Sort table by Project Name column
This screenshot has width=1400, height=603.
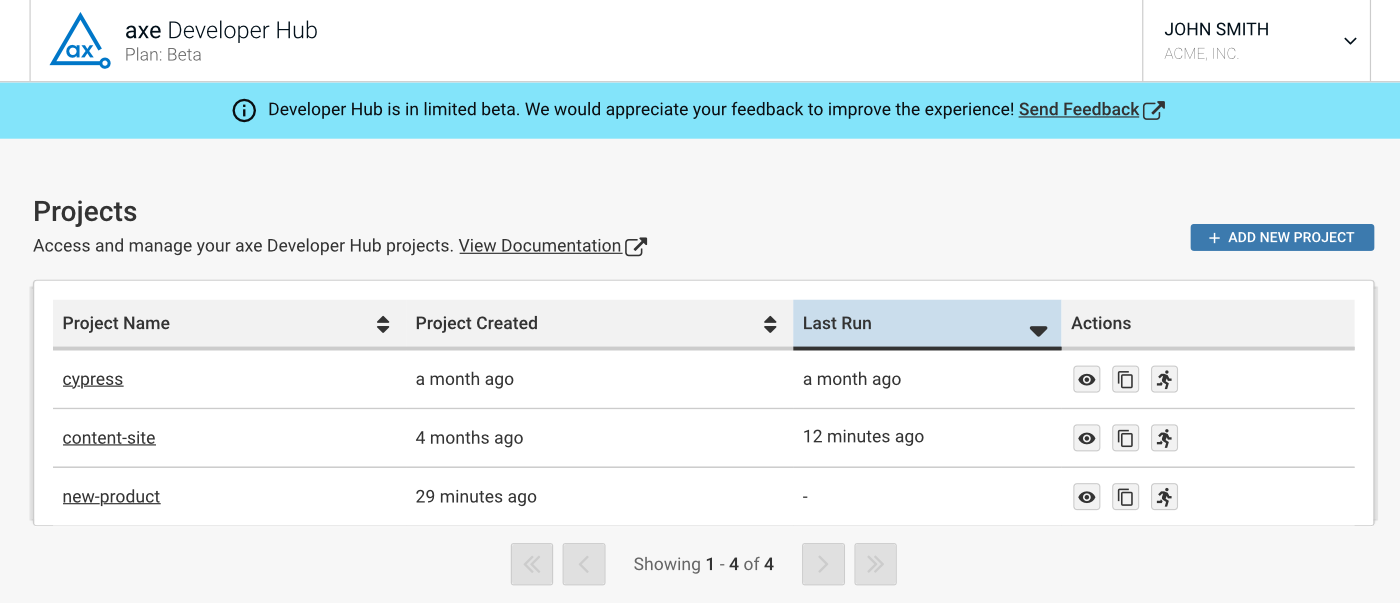pos(382,324)
